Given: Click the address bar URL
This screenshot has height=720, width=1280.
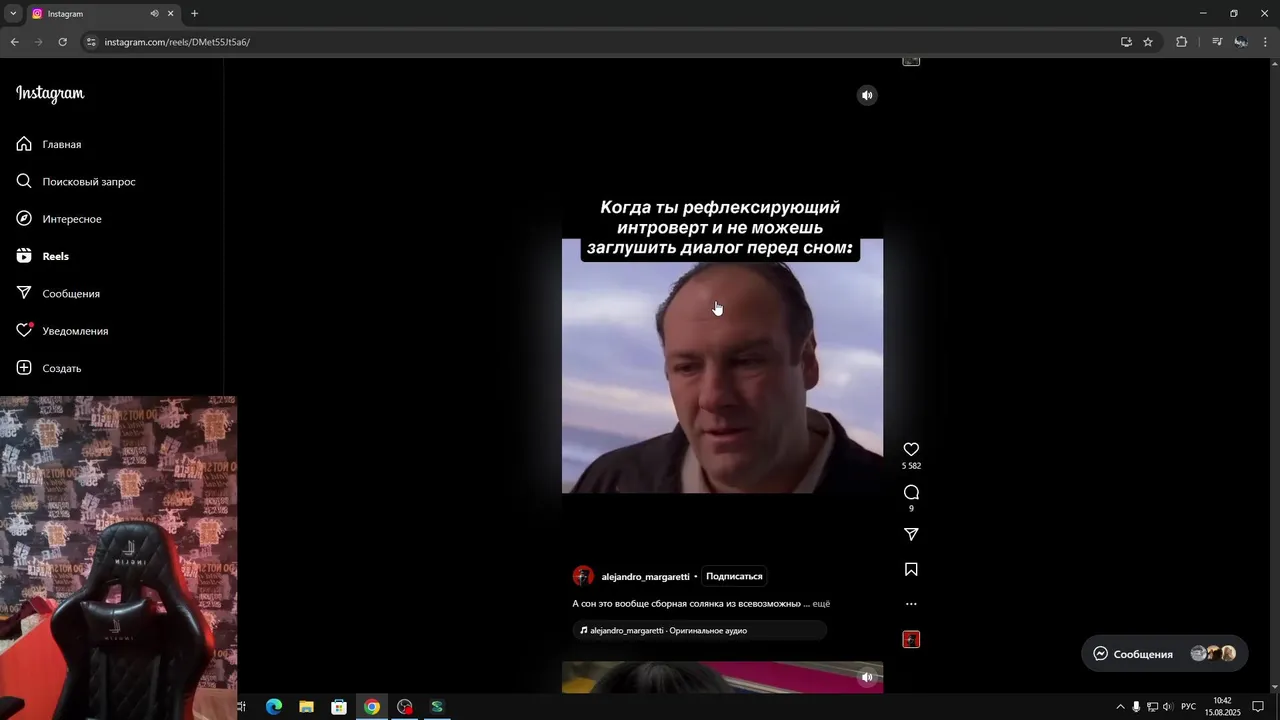Looking at the screenshot, I should [177, 42].
